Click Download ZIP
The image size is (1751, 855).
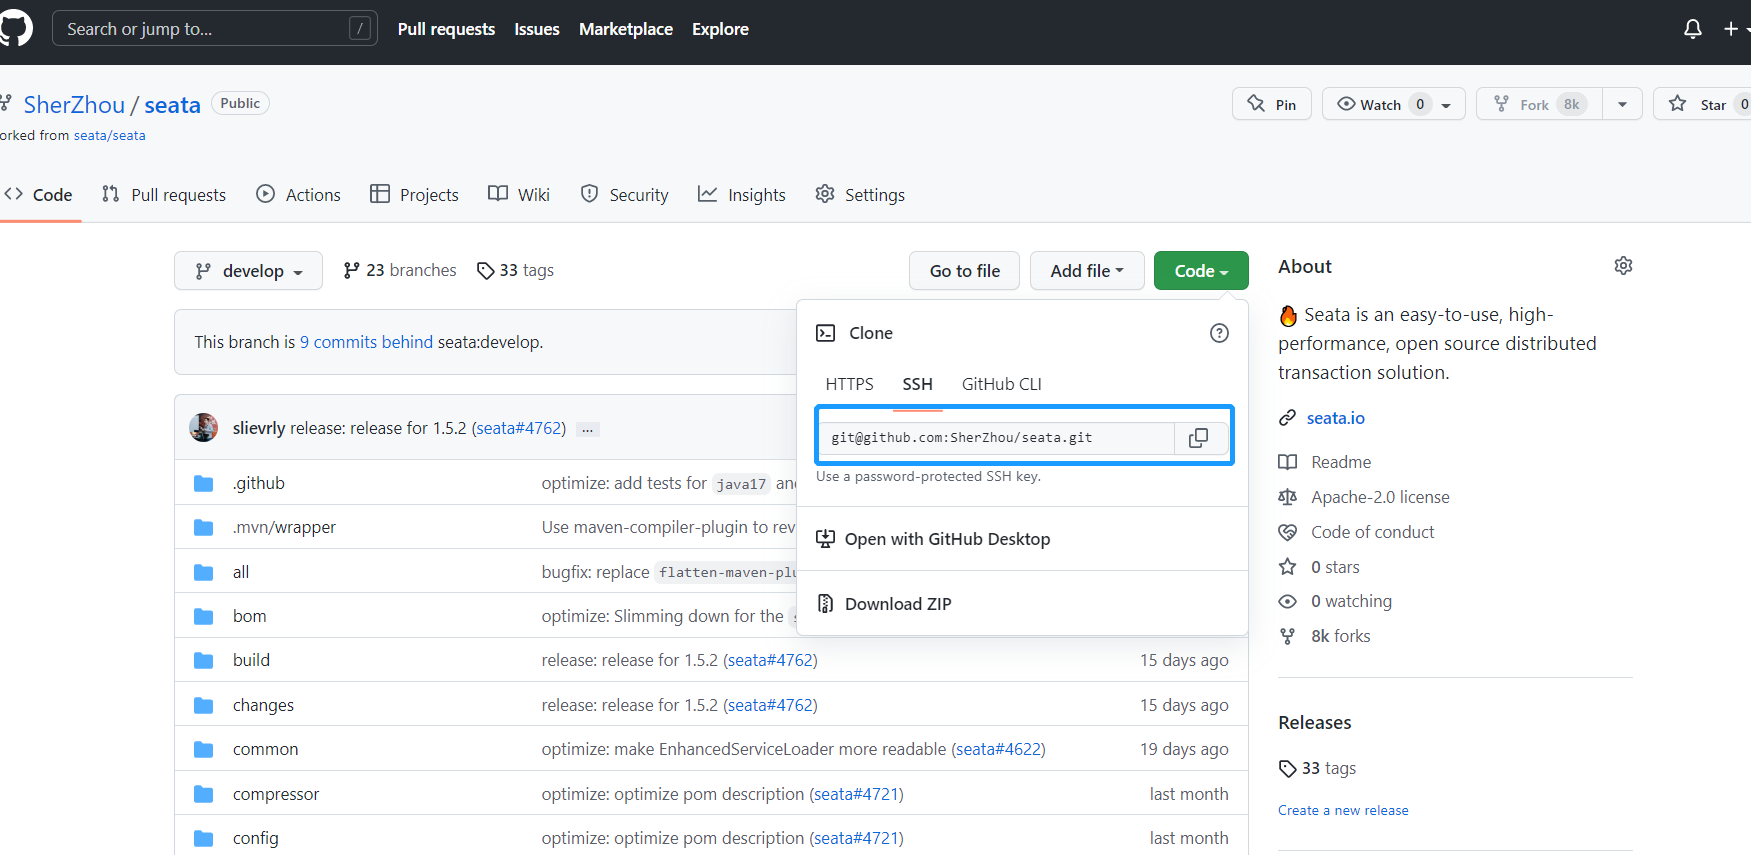(897, 604)
